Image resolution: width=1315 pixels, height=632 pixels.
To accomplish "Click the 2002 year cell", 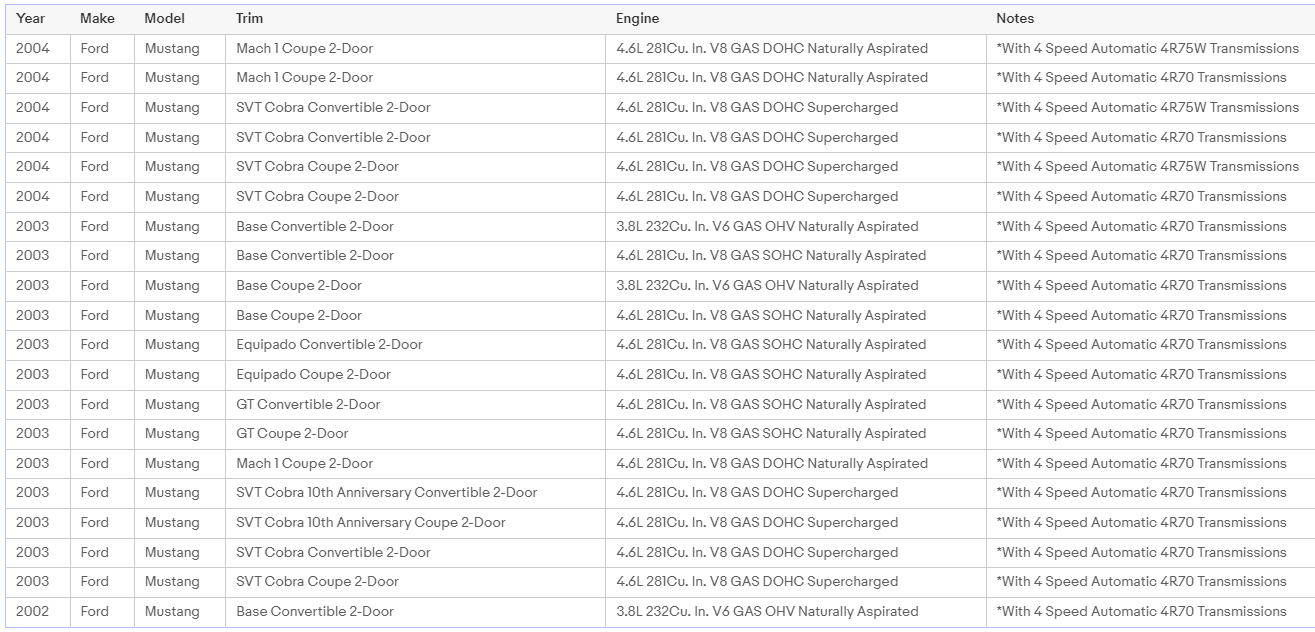I will pos(33,611).
